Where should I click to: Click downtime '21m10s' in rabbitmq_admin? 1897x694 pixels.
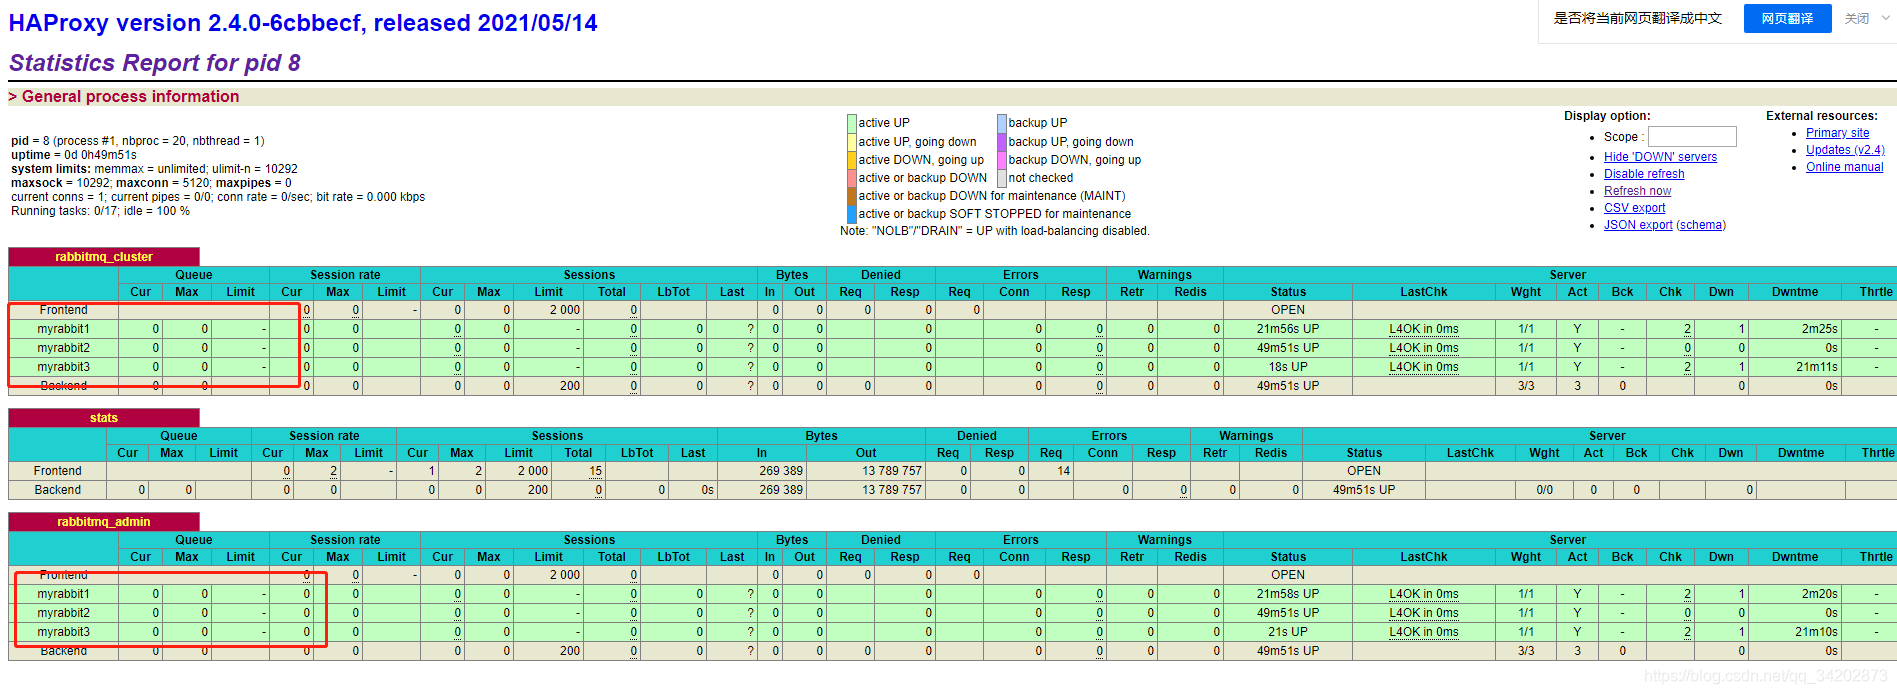1817,632
